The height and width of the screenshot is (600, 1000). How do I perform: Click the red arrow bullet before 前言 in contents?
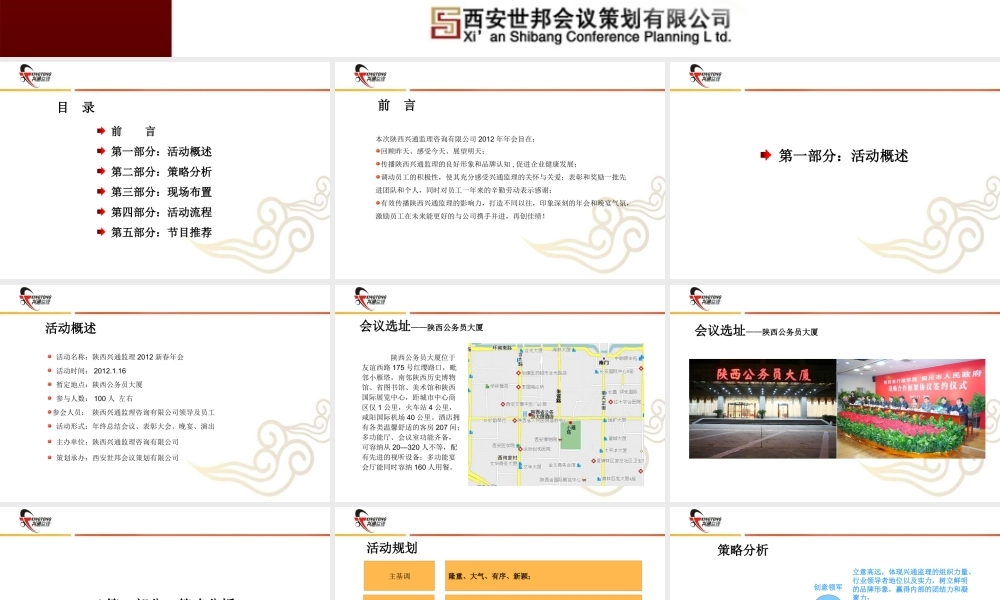101,131
